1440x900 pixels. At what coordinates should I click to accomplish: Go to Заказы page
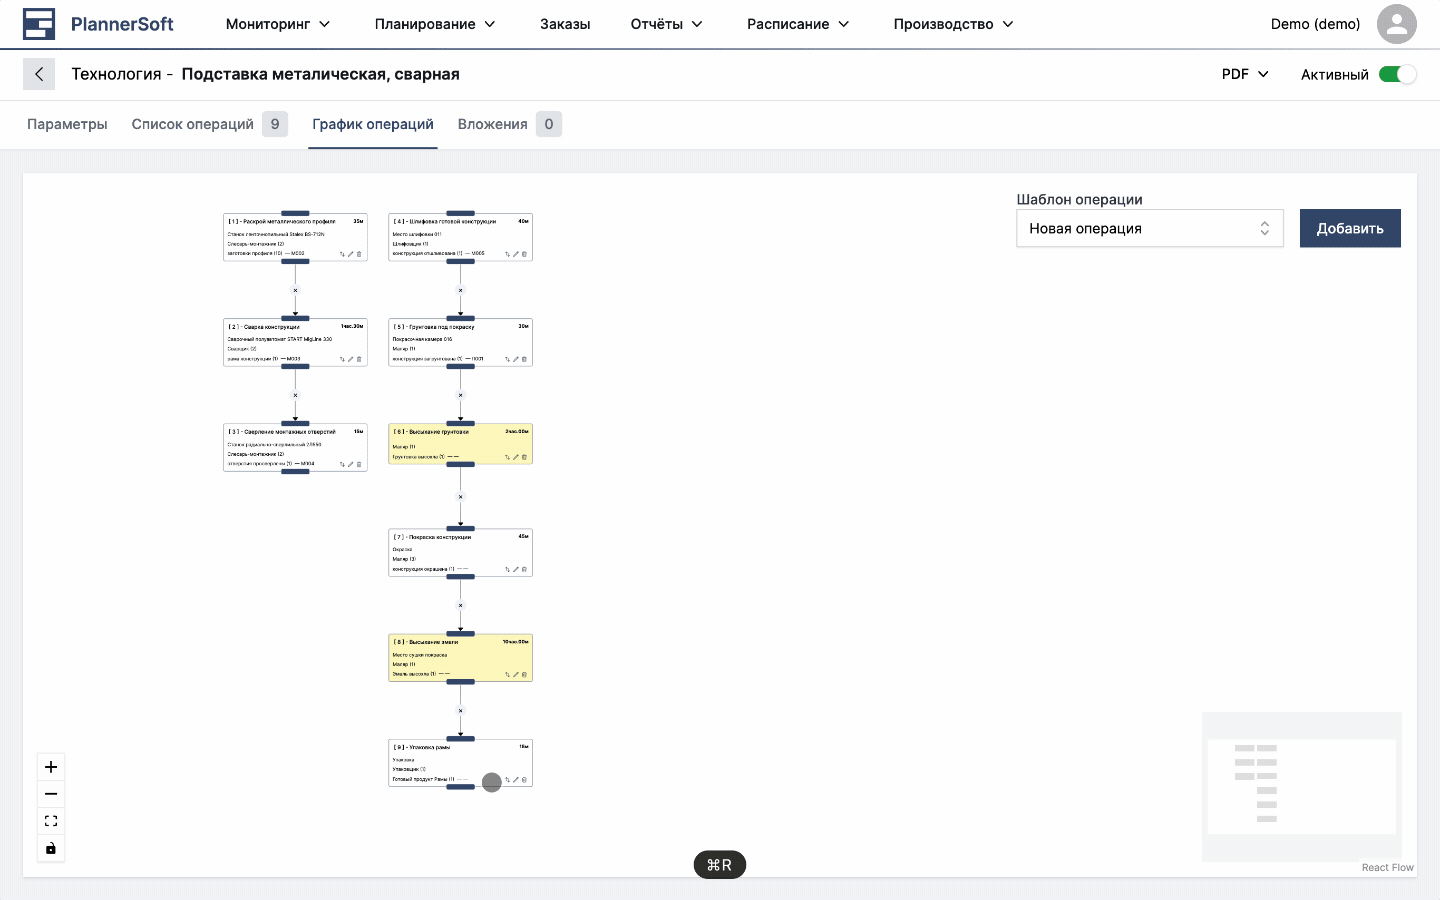coord(565,24)
